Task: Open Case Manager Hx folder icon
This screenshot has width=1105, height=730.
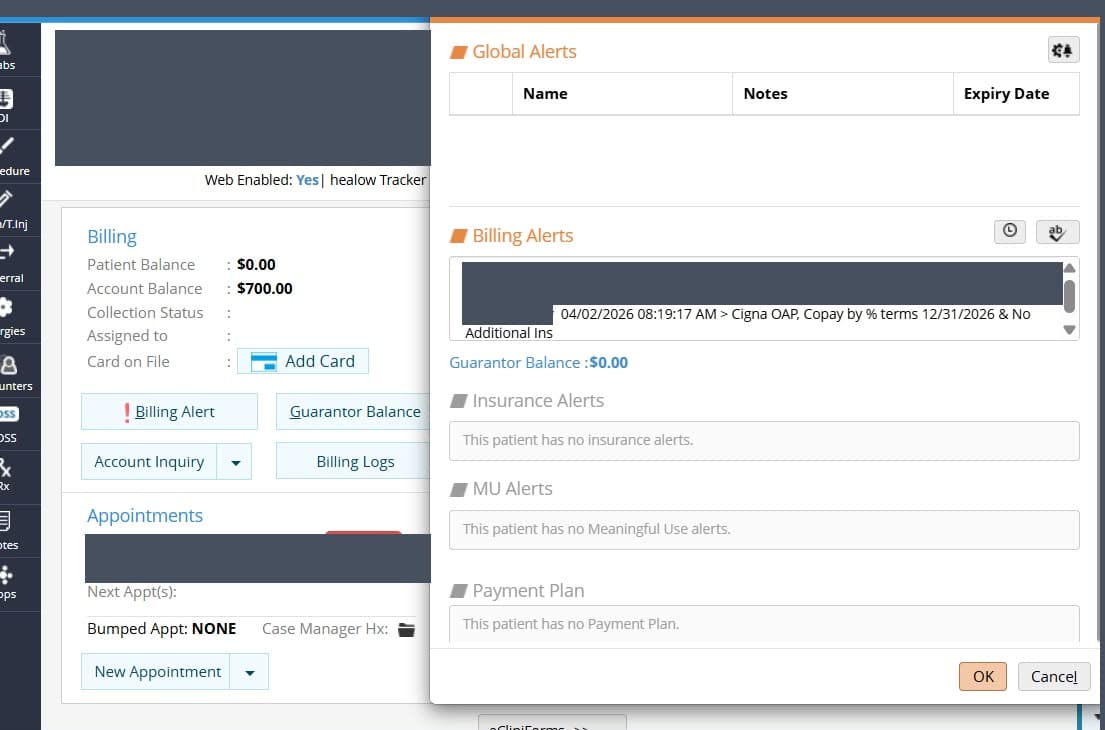Action: click(x=407, y=629)
